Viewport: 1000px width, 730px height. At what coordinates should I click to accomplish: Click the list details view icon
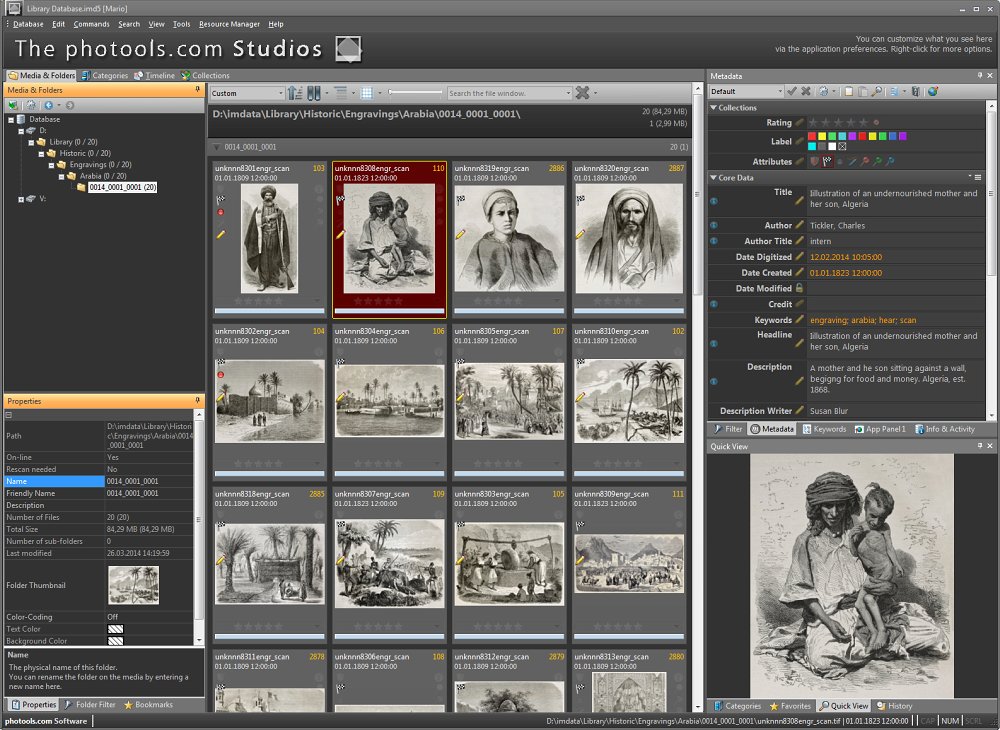coord(341,93)
